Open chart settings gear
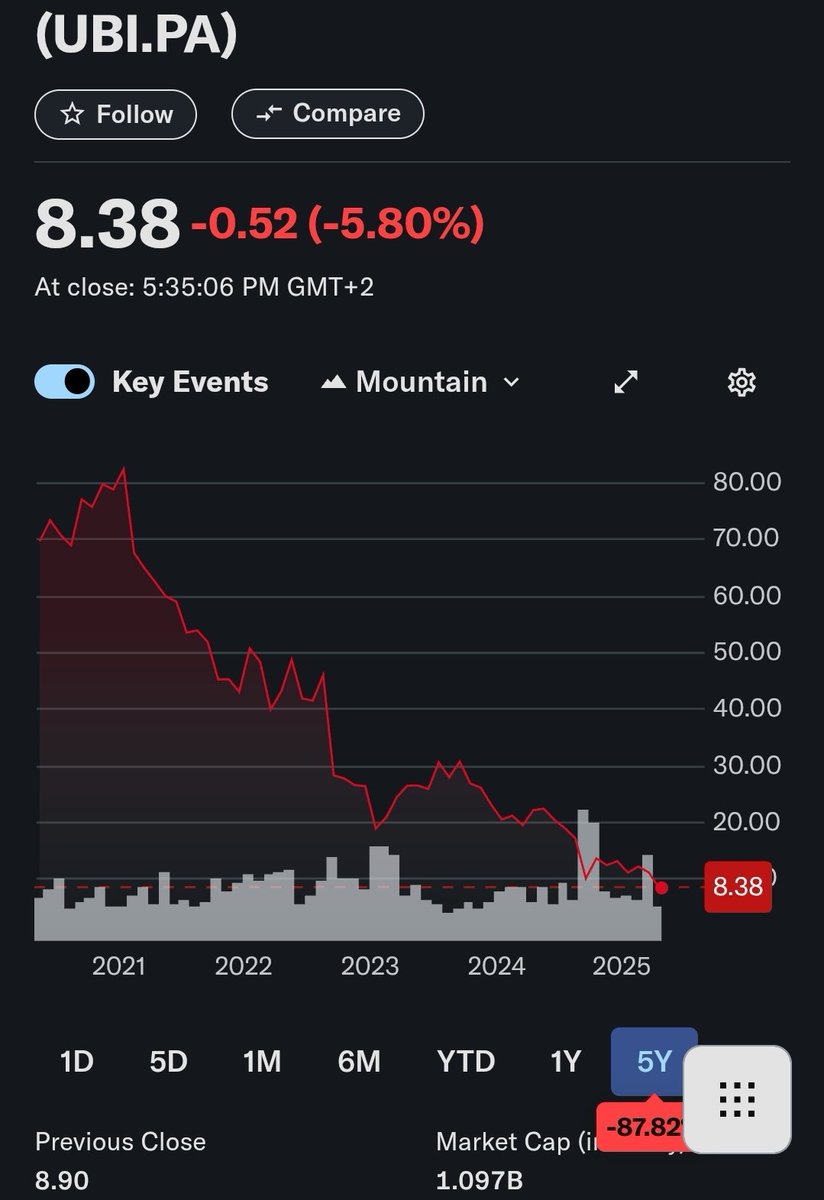The width and height of the screenshot is (824, 1200). click(741, 382)
